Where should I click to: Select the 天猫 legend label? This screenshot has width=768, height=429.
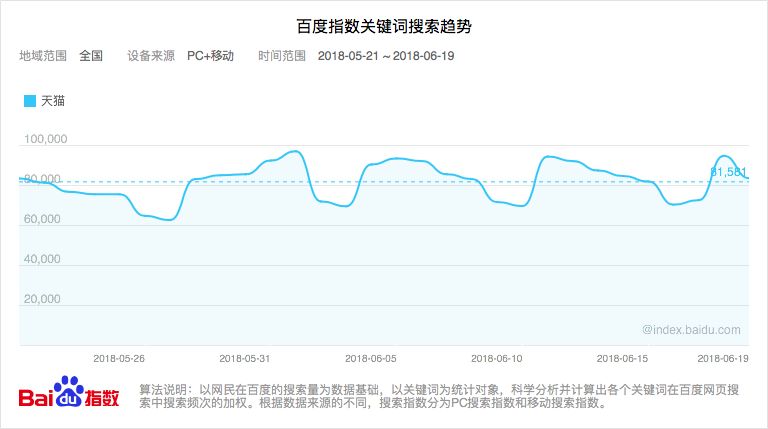pyautogui.click(x=53, y=101)
